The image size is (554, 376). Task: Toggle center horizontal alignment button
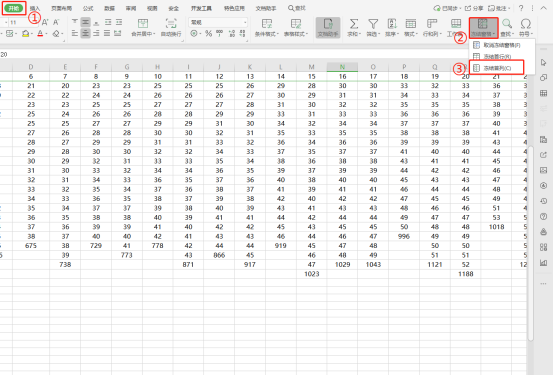click(86, 34)
